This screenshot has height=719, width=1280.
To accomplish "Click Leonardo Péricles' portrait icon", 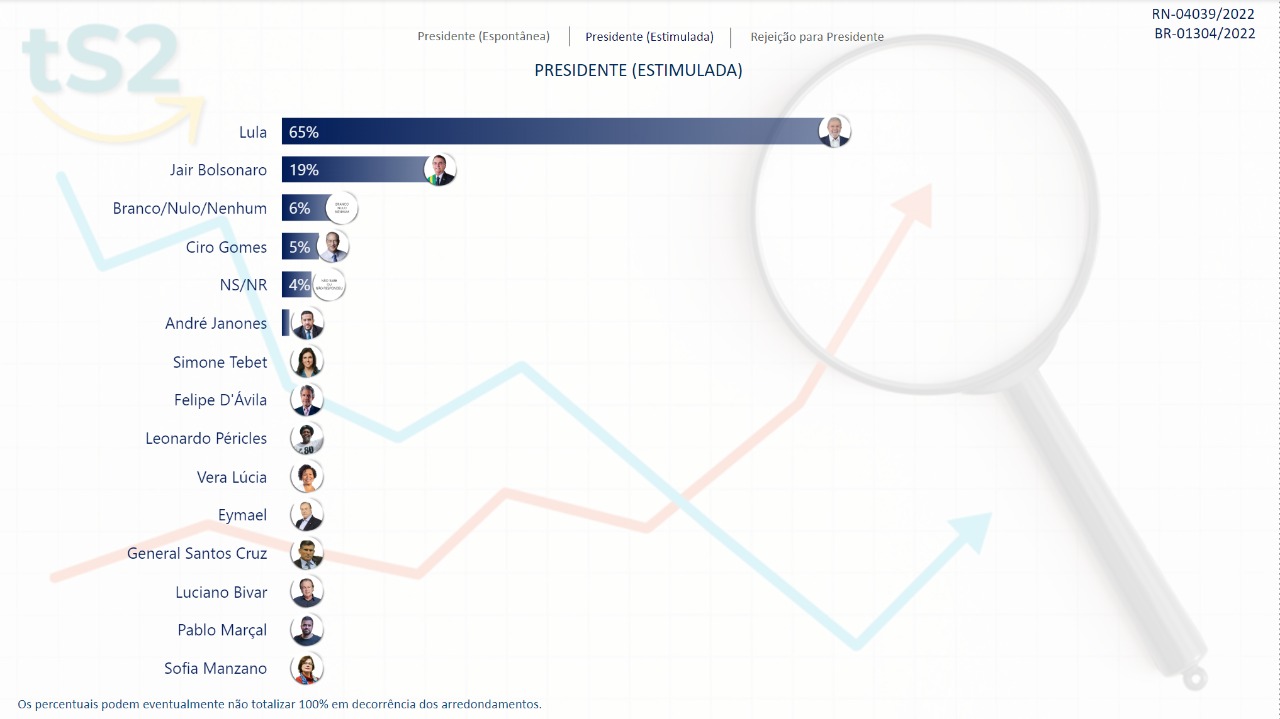I will coord(307,438).
